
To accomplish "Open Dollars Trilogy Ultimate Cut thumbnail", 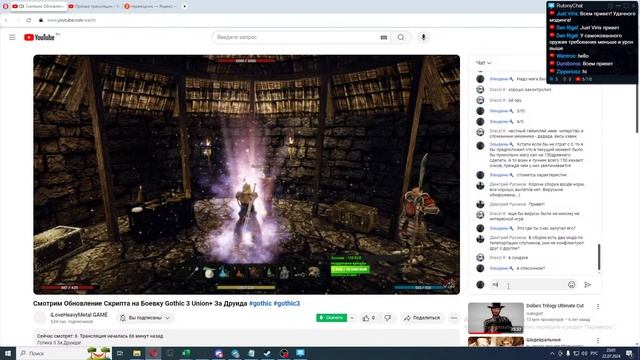I will [496, 318].
